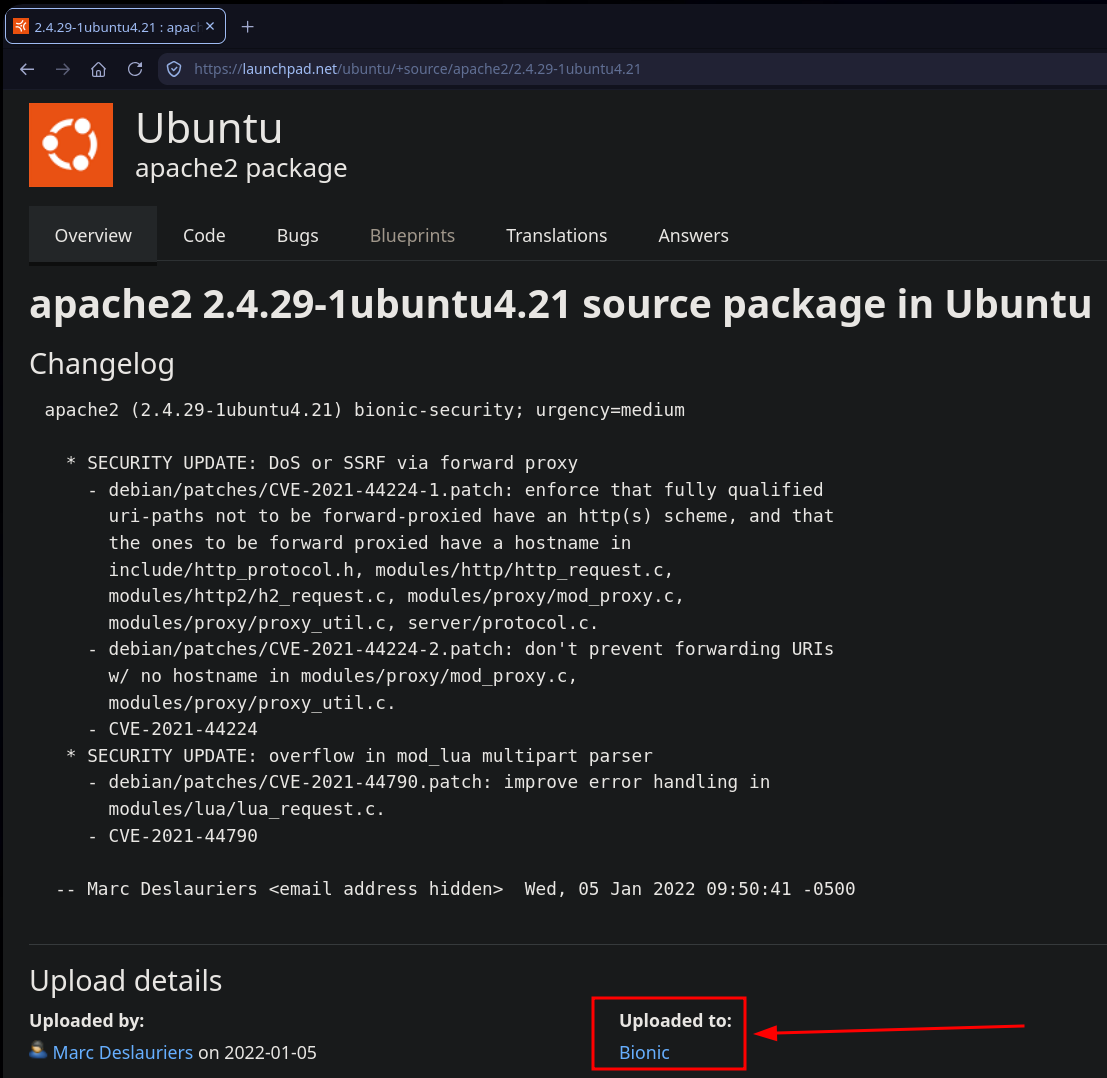Click the browser back arrow
The height and width of the screenshot is (1078, 1107).
tap(27, 69)
